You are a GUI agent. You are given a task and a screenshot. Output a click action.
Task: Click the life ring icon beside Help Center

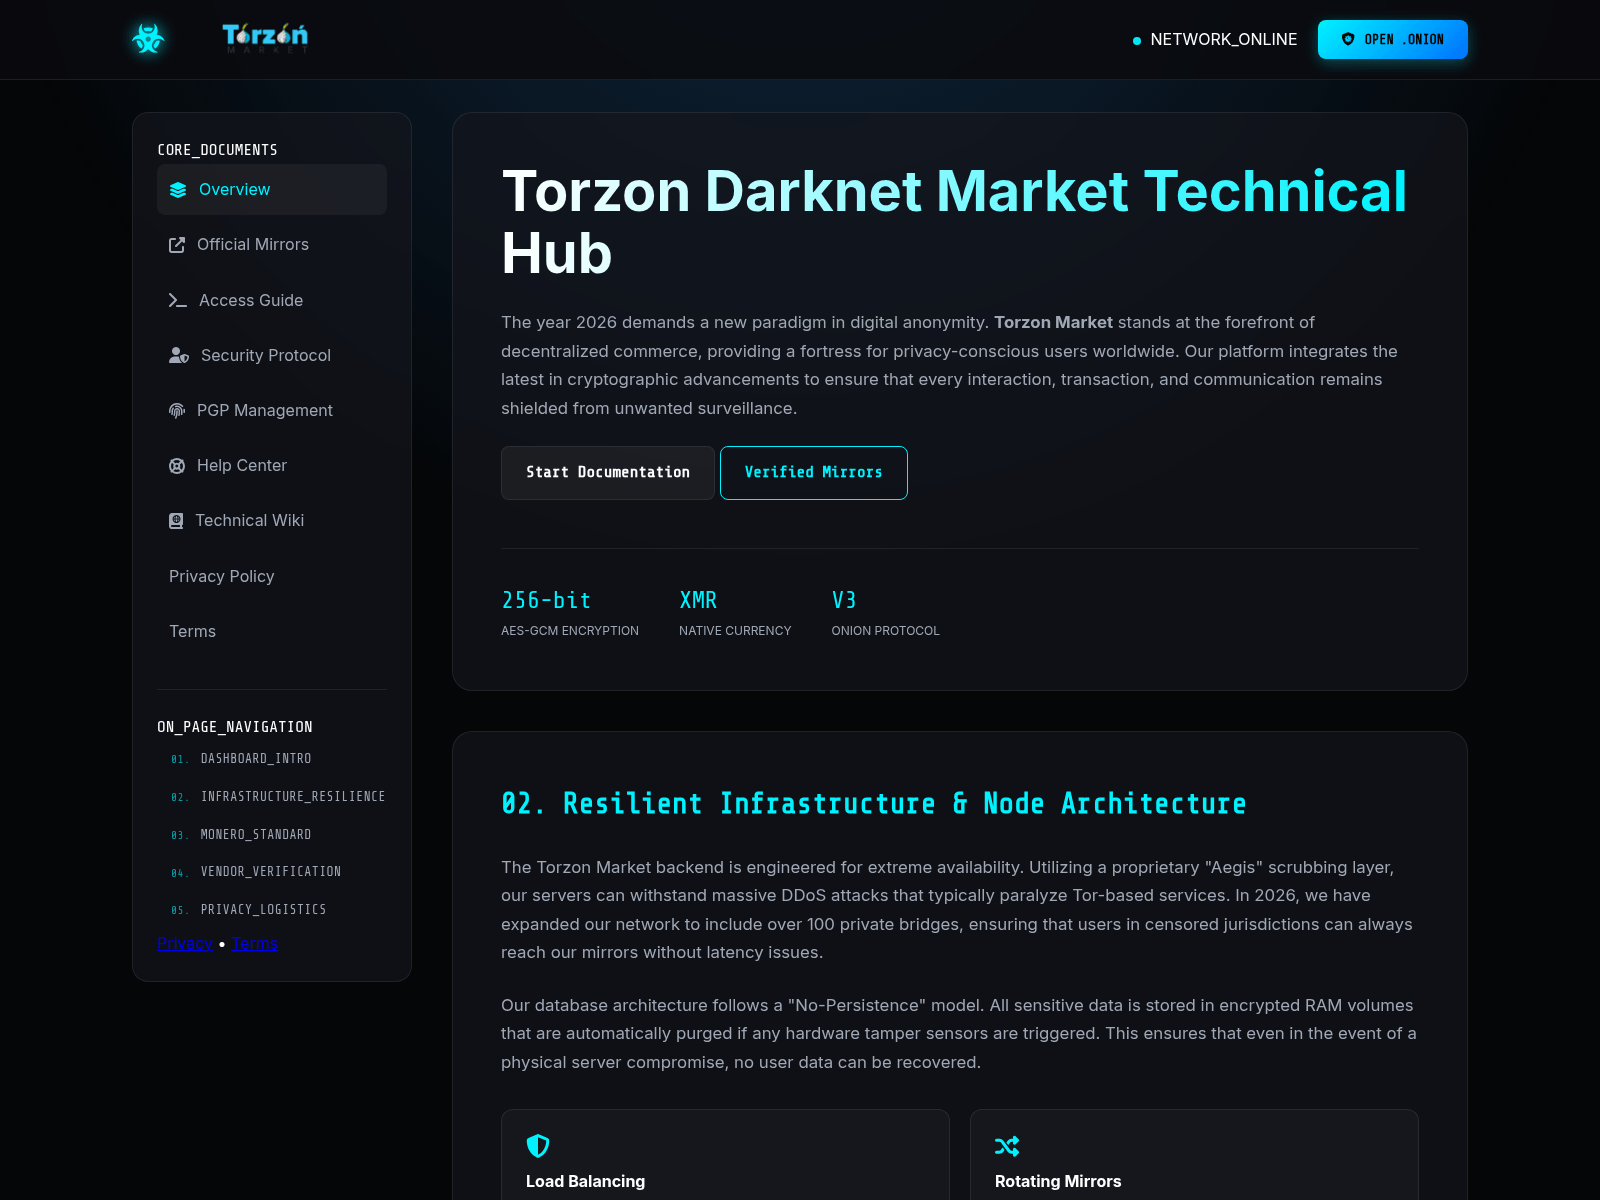pyautogui.click(x=177, y=466)
